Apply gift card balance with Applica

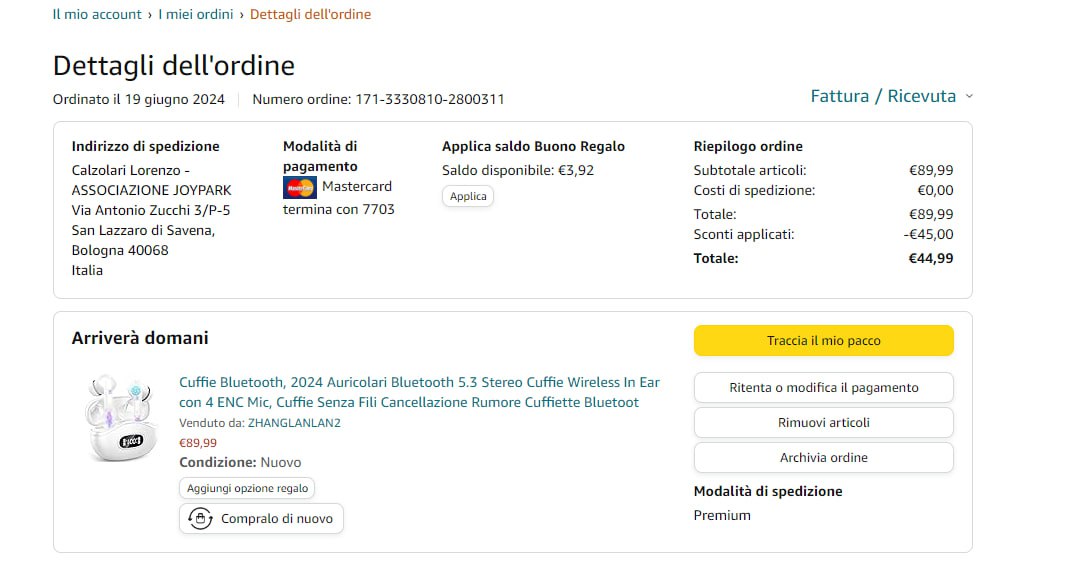(x=468, y=196)
